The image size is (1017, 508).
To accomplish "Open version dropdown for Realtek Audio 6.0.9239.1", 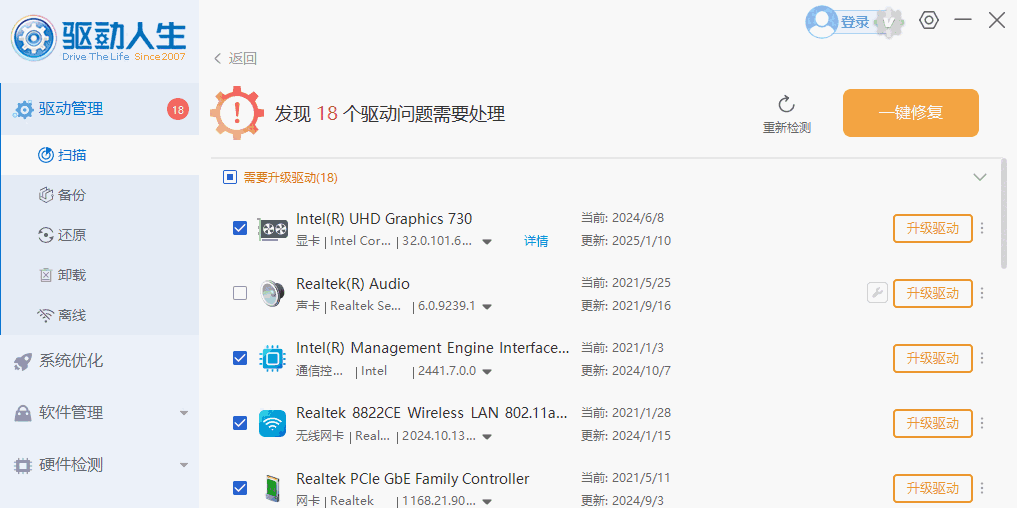I will click(x=487, y=307).
